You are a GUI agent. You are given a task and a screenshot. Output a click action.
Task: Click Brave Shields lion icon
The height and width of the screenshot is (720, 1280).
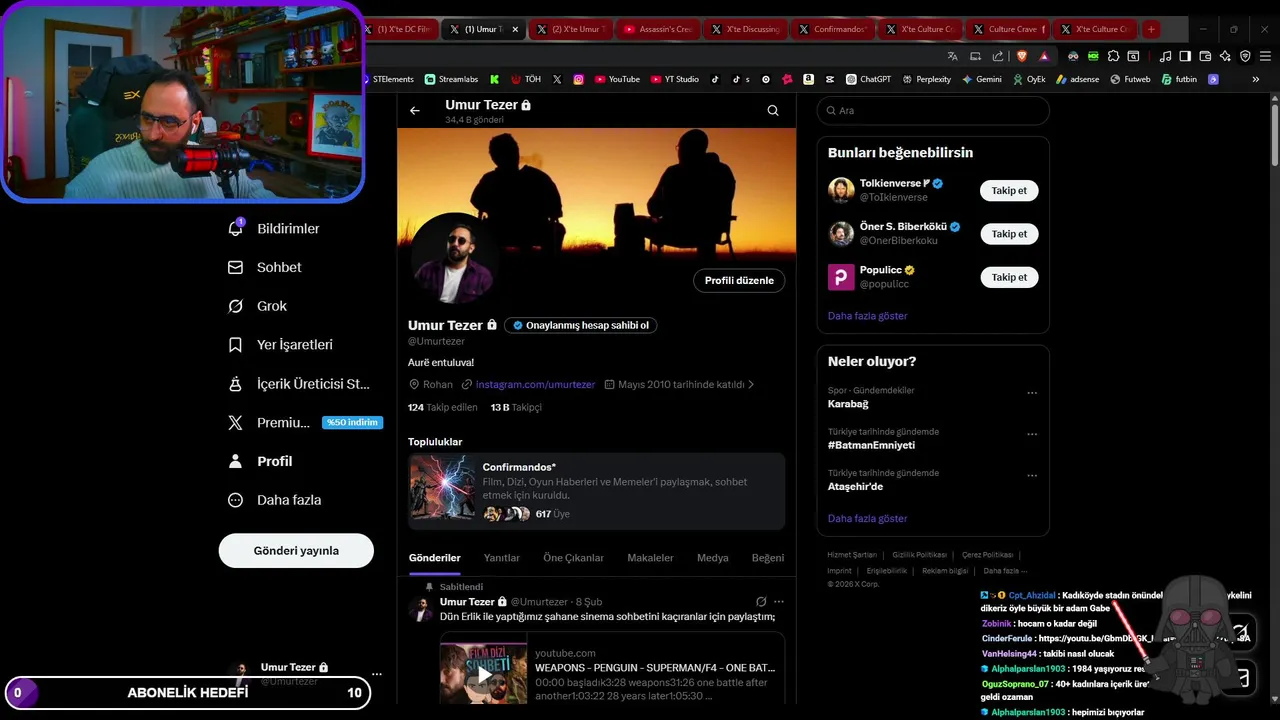(1024, 56)
